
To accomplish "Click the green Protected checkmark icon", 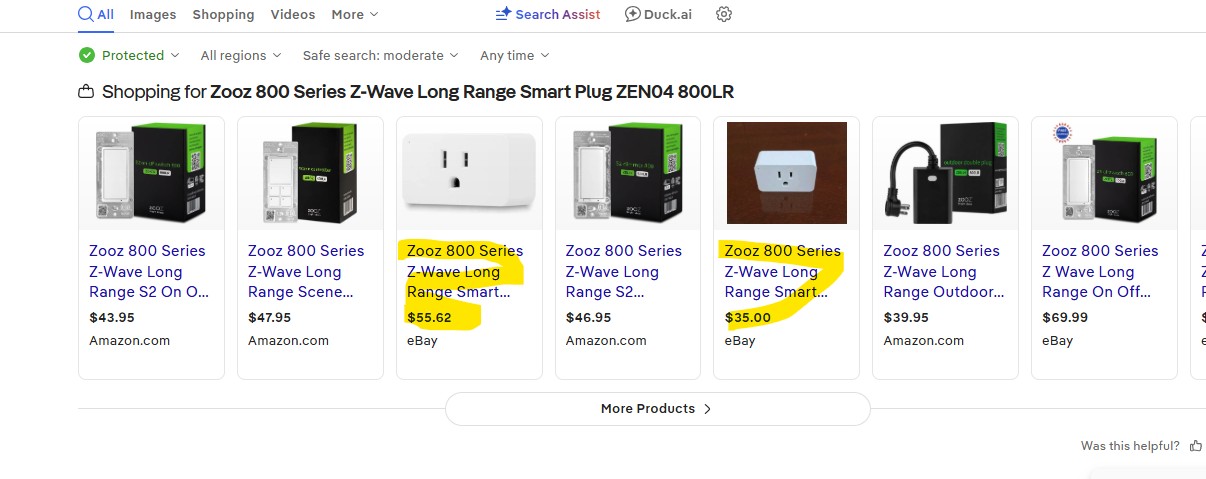I will pyautogui.click(x=87, y=55).
